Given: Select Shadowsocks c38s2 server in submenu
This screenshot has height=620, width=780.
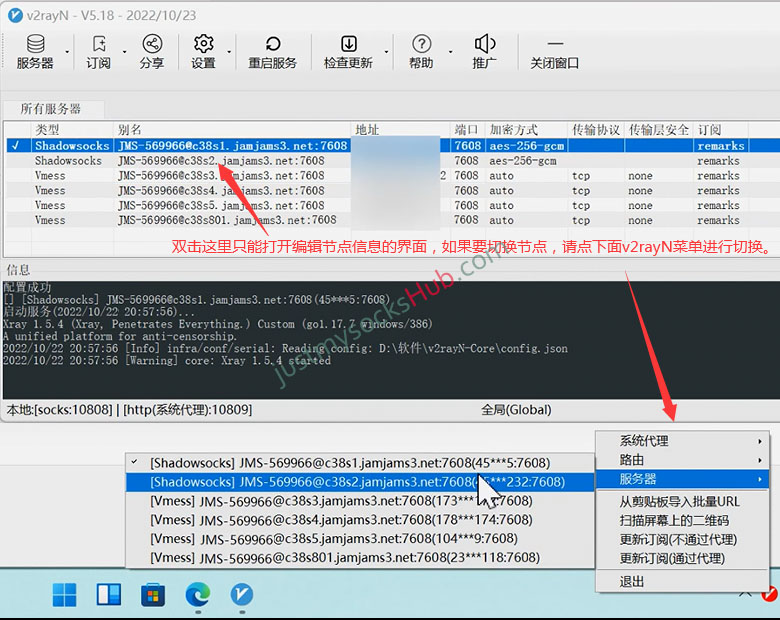Looking at the screenshot, I should click(360, 482).
